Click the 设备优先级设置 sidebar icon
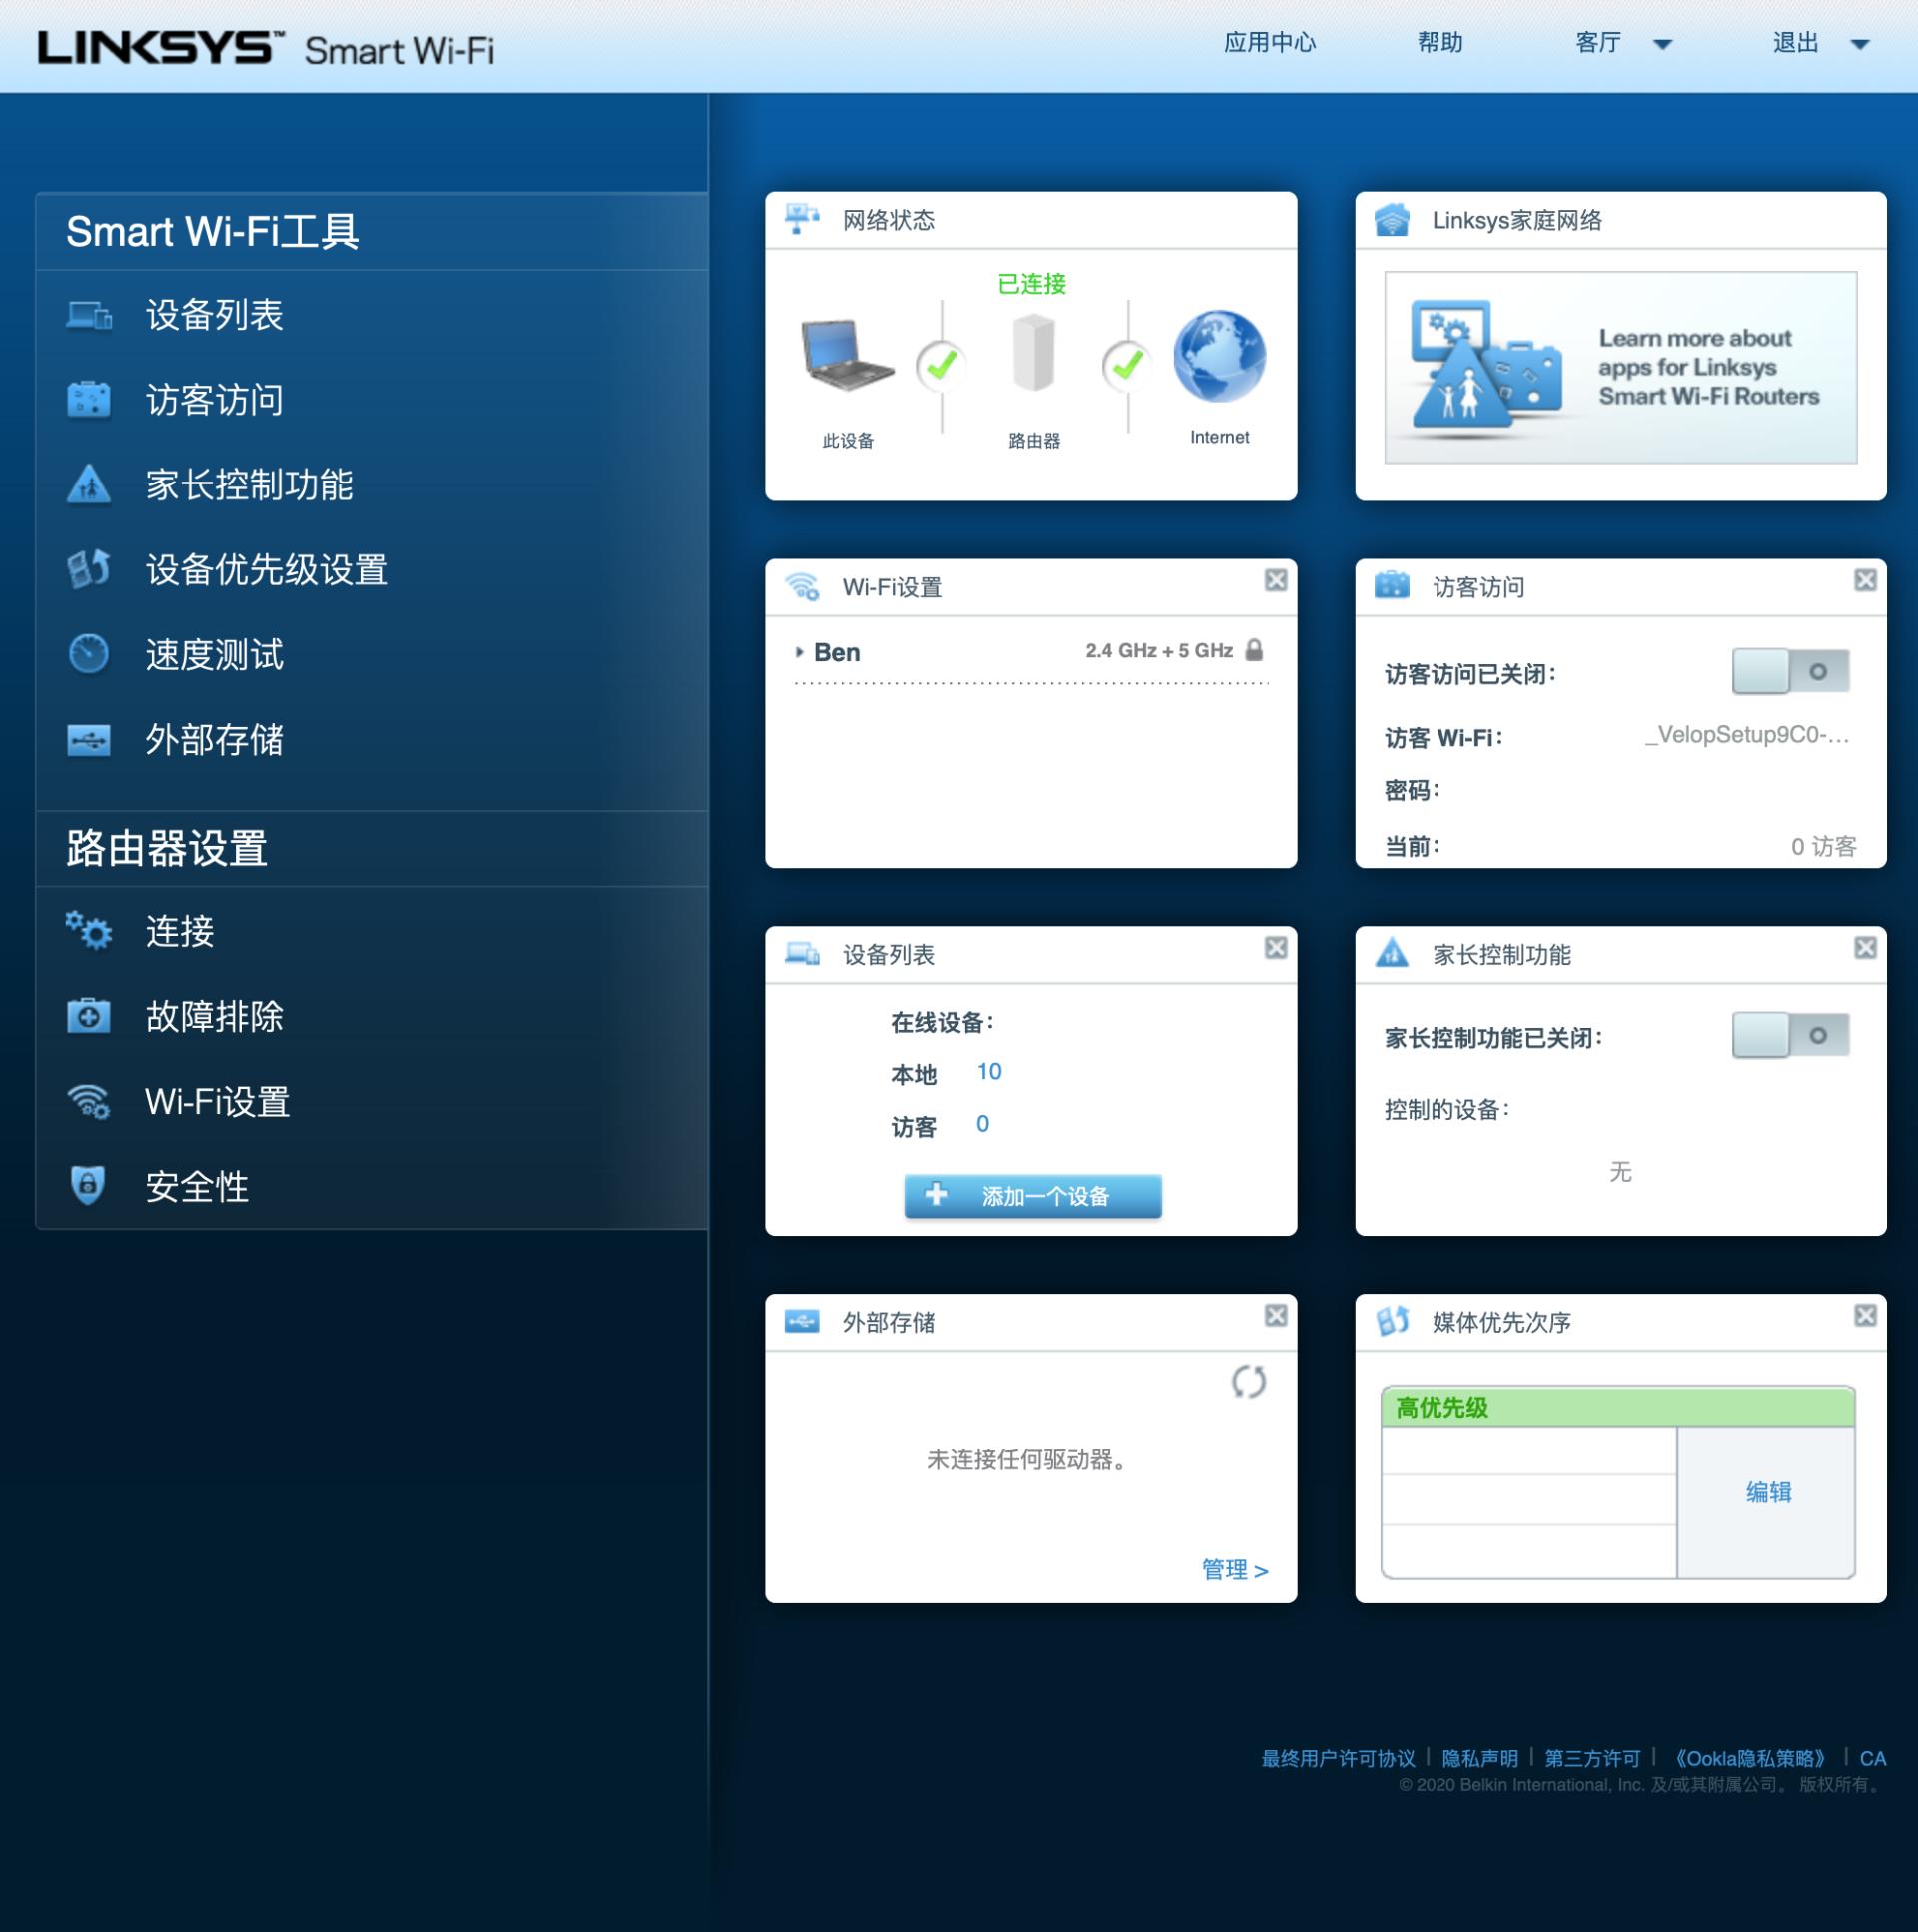1918x1932 pixels. 89,569
